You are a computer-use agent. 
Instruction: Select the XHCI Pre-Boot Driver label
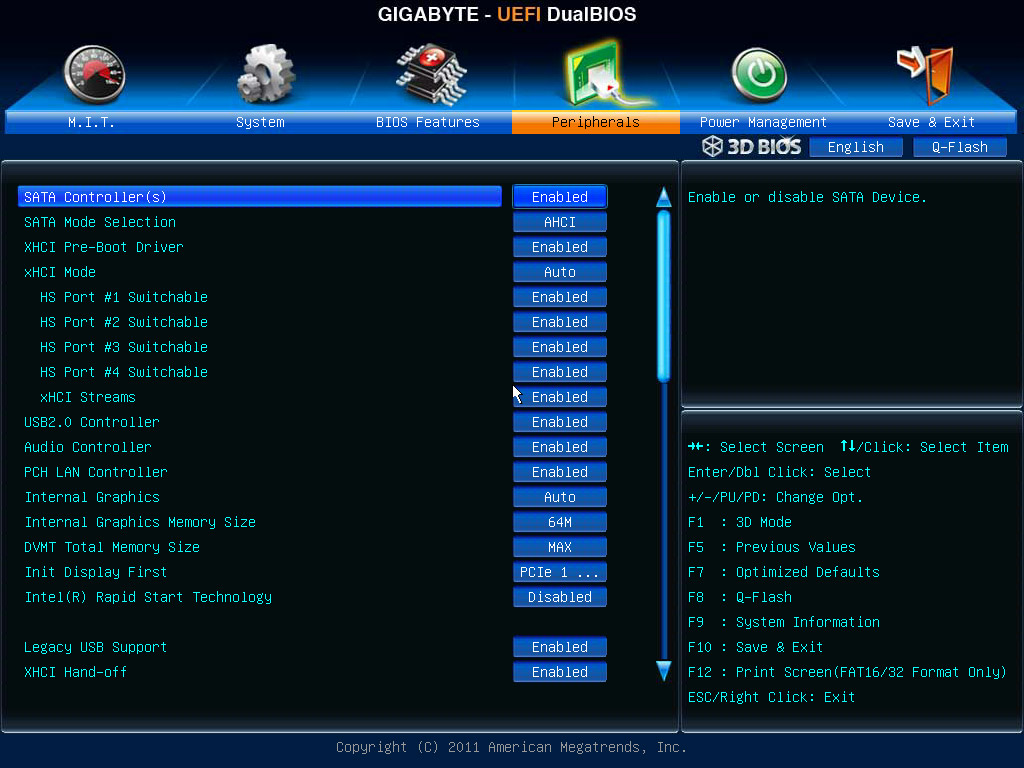pyautogui.click(x=104, y=247)
